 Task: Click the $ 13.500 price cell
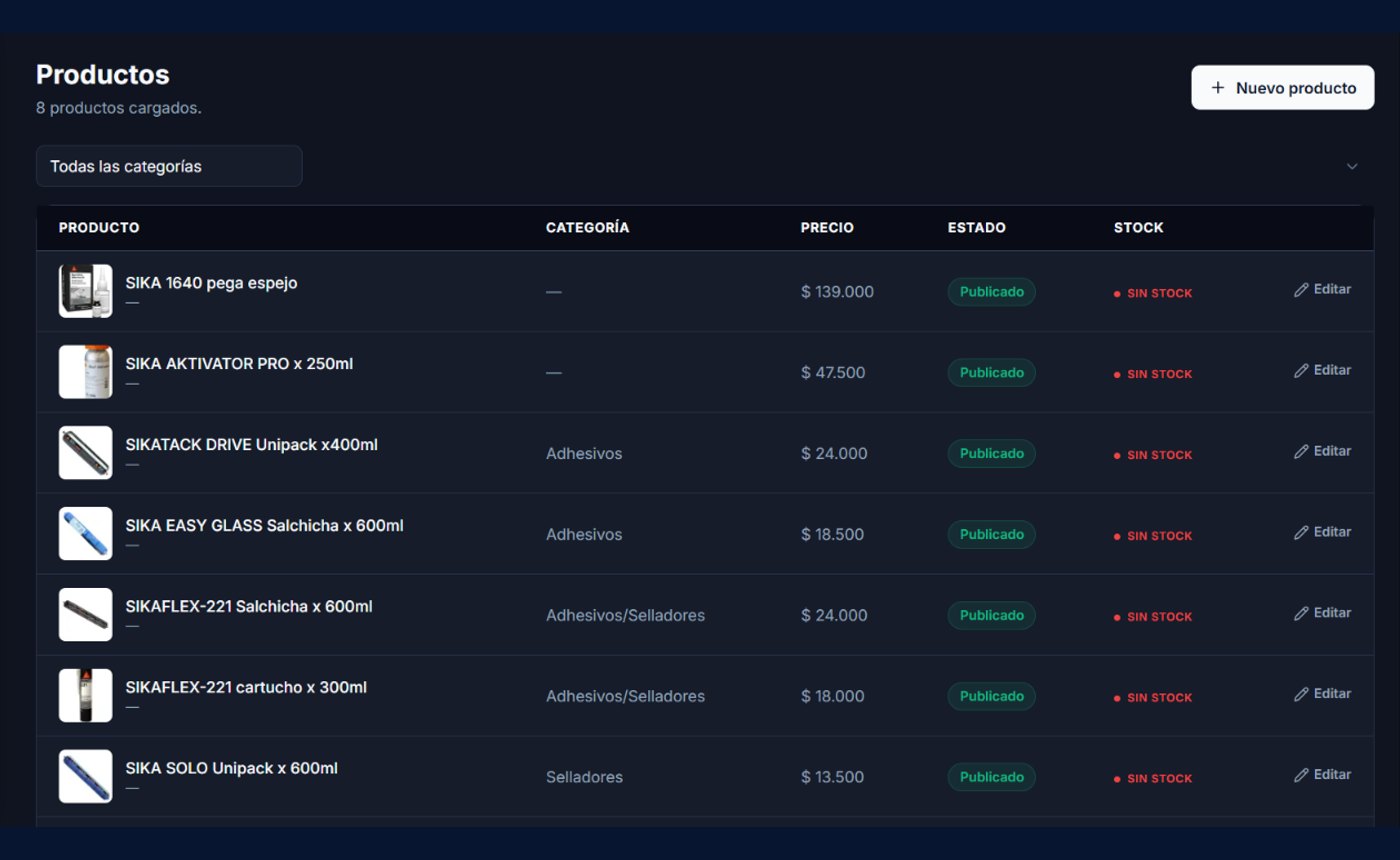tap(832, 778)
